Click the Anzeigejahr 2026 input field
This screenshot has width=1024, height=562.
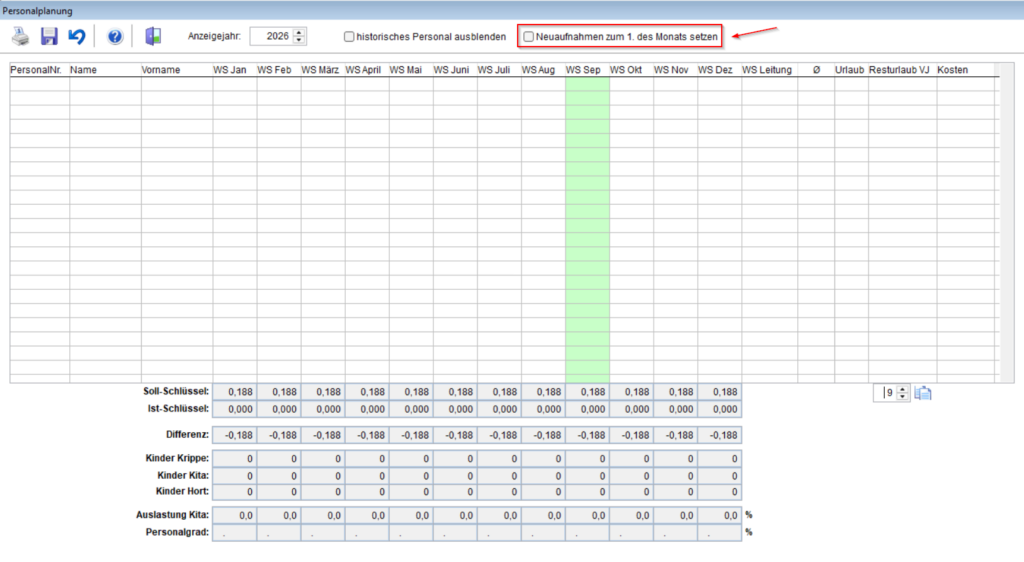tap(272, 37)
